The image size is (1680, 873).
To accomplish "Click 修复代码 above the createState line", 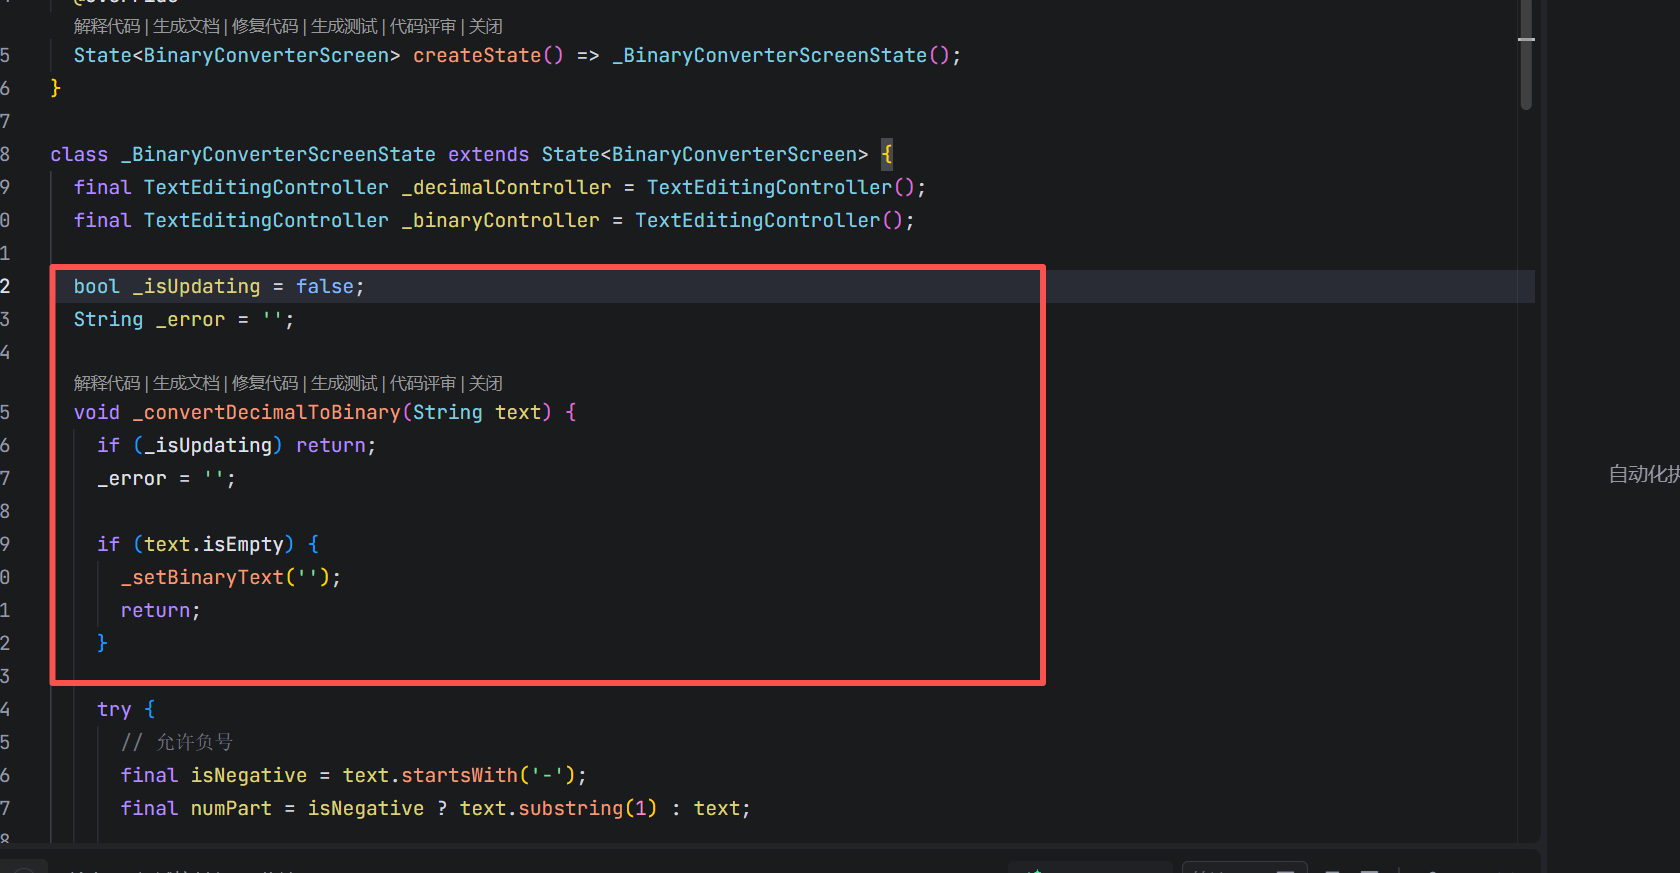I will pos(265,26).
